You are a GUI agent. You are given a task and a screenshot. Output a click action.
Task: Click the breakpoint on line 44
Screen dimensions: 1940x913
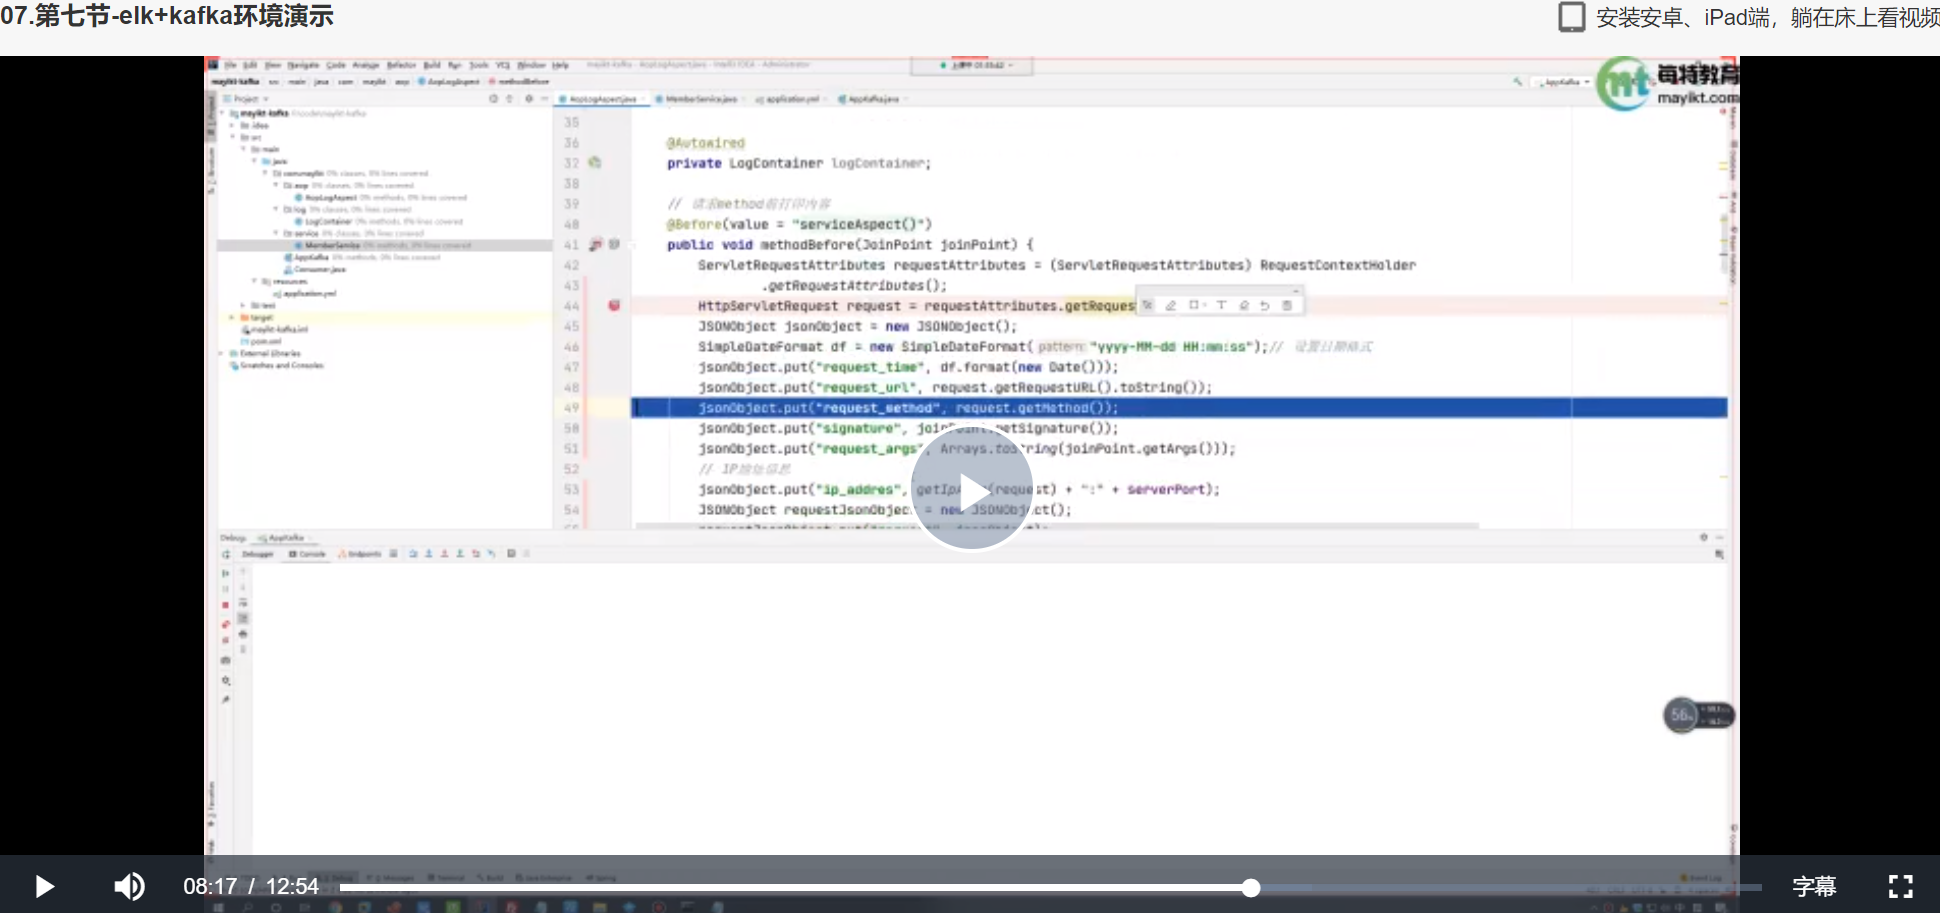[614, 306]
